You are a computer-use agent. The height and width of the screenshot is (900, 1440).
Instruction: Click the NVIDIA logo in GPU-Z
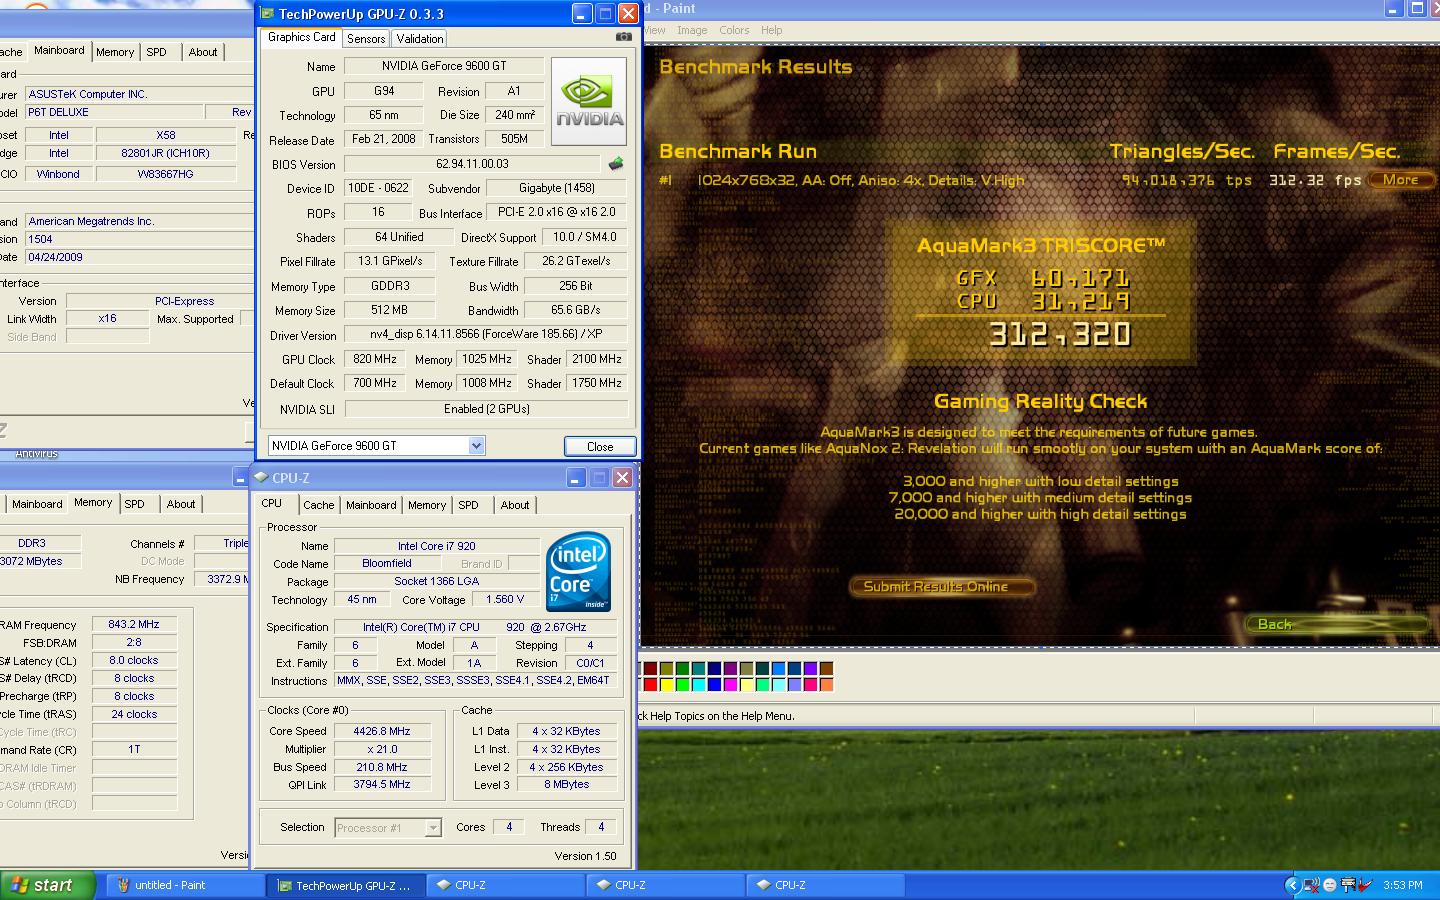point(589,101)
